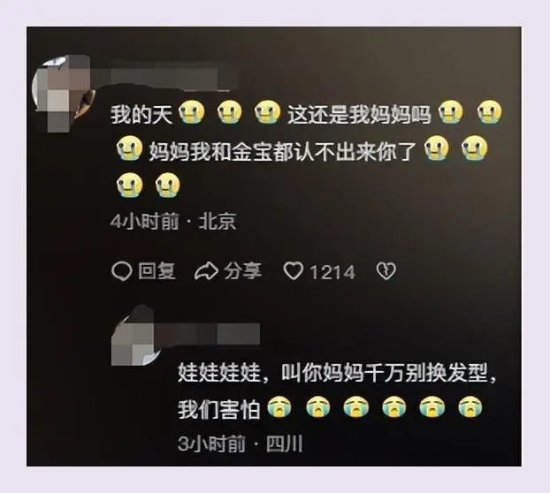The width and height of the screenshot is (550, 493).
Task: Dislike comment with broken heart icon
Action: (x=386, y=271)
